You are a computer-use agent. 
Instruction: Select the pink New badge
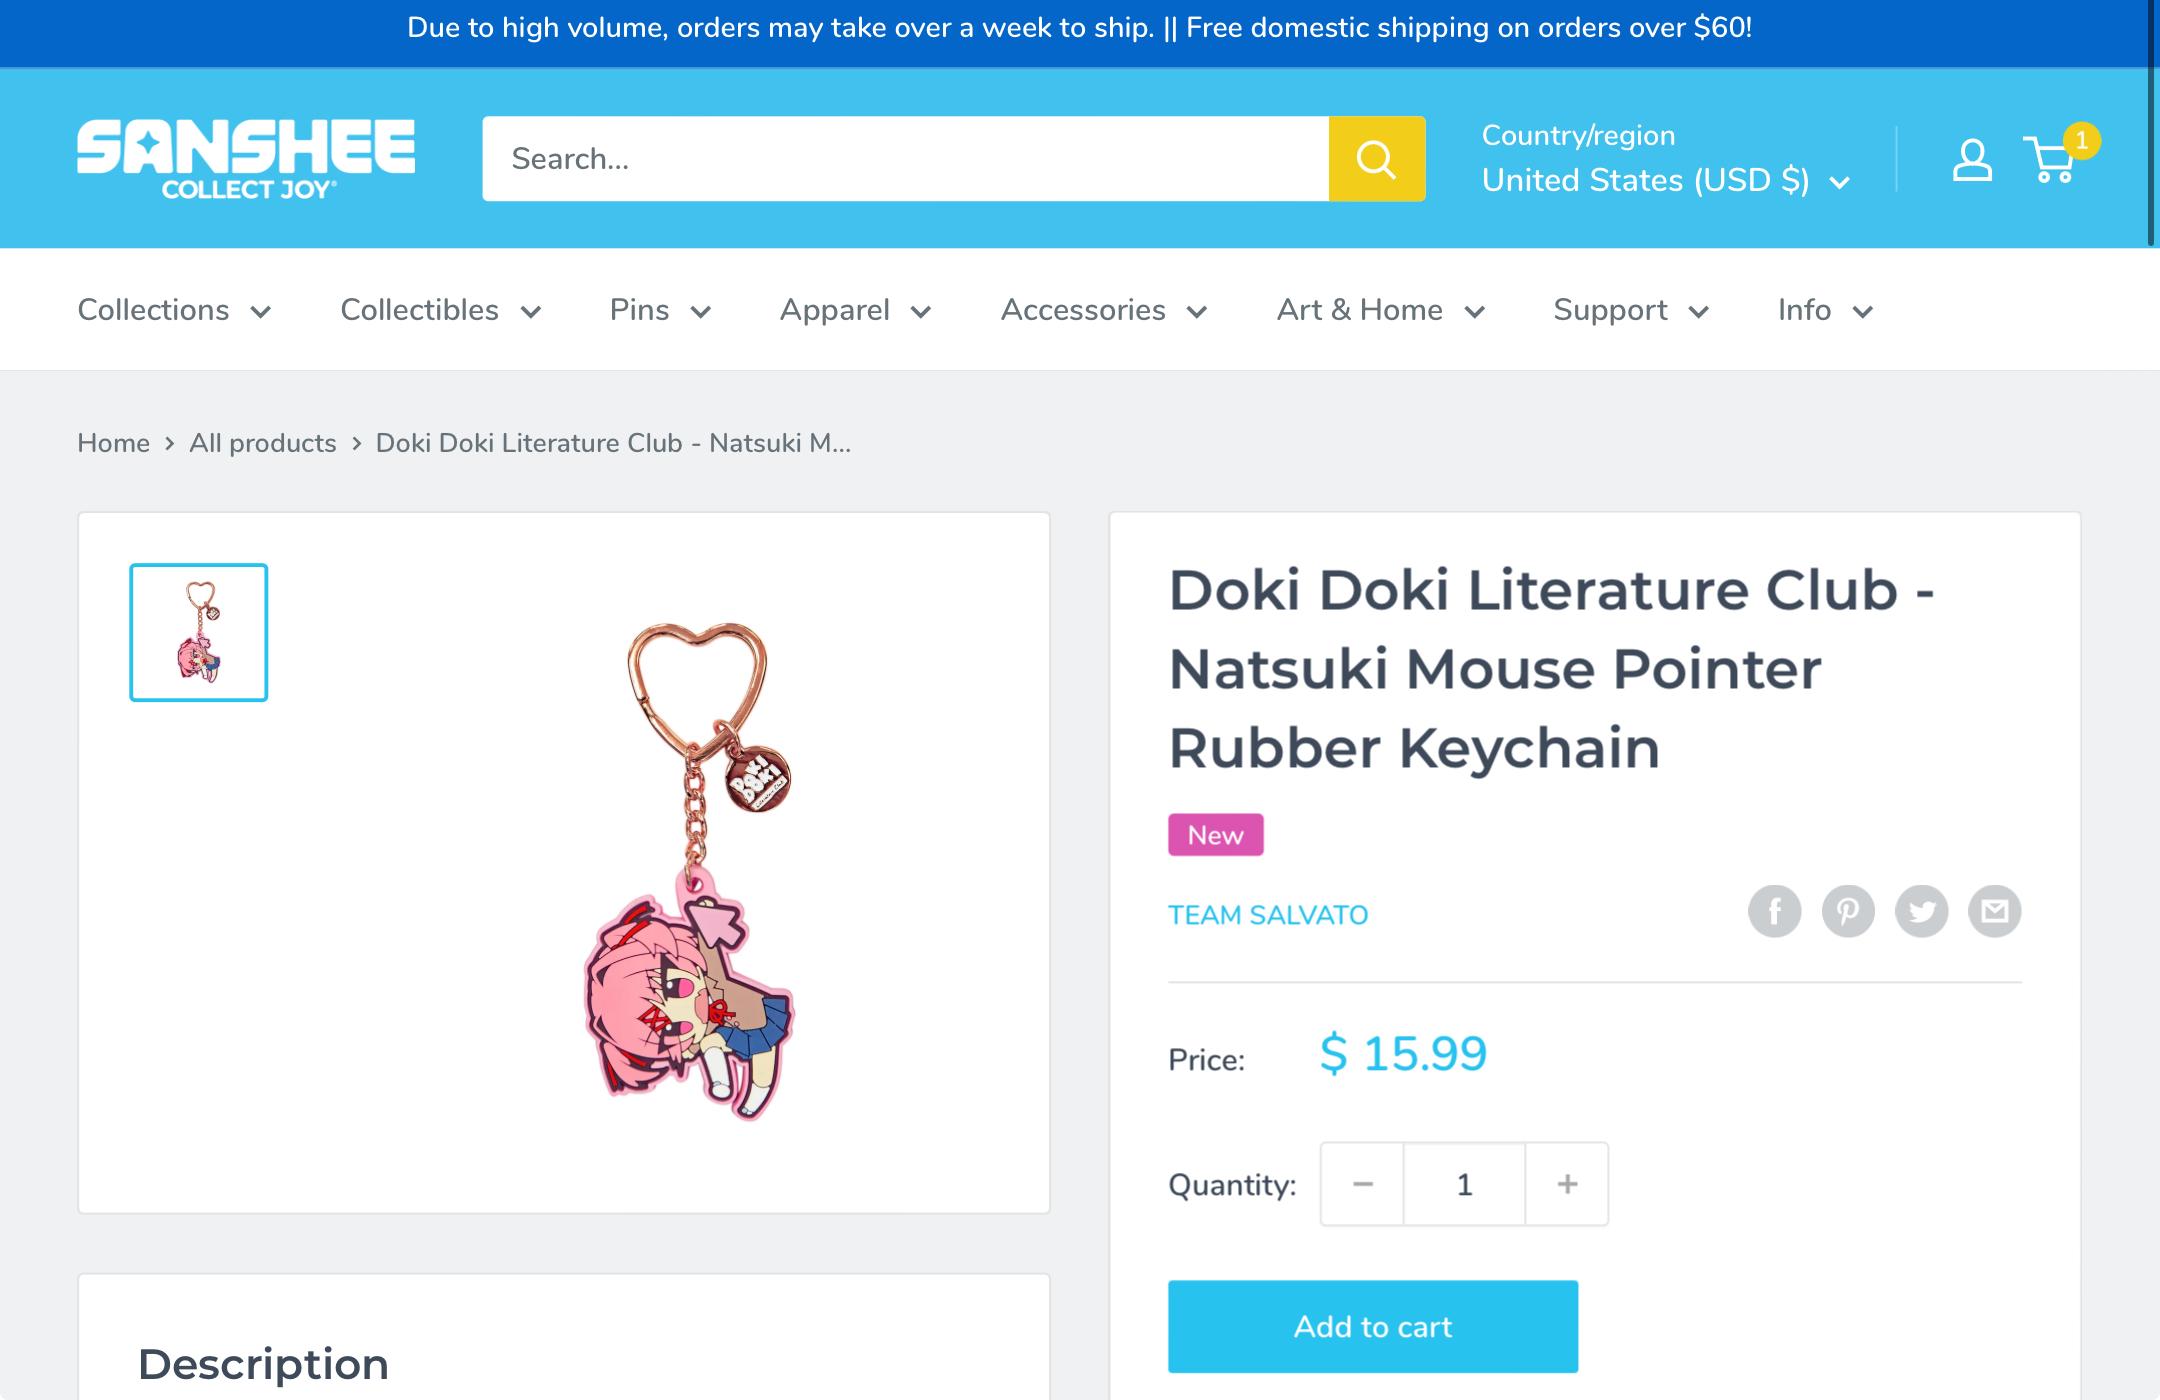tap(1213, 835)
